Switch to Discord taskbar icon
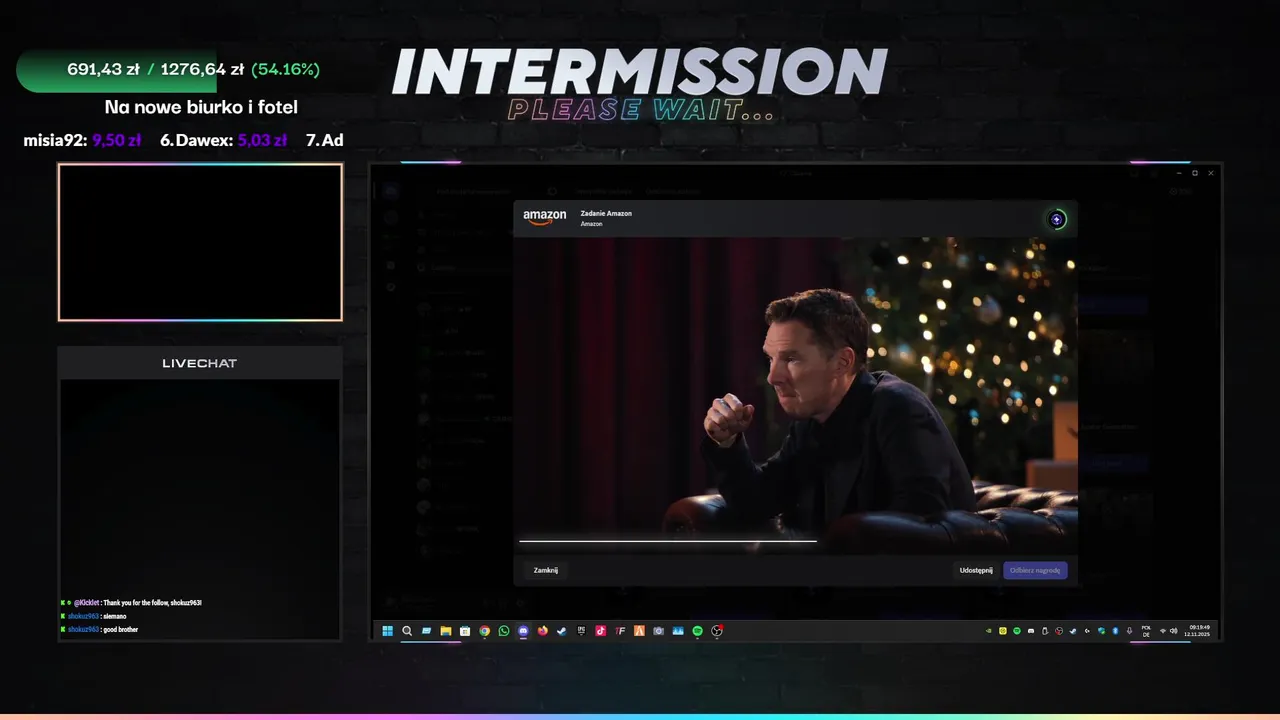Image resolution: width=1280 pixels, height=720 pixels. click(x=523, y=631)
